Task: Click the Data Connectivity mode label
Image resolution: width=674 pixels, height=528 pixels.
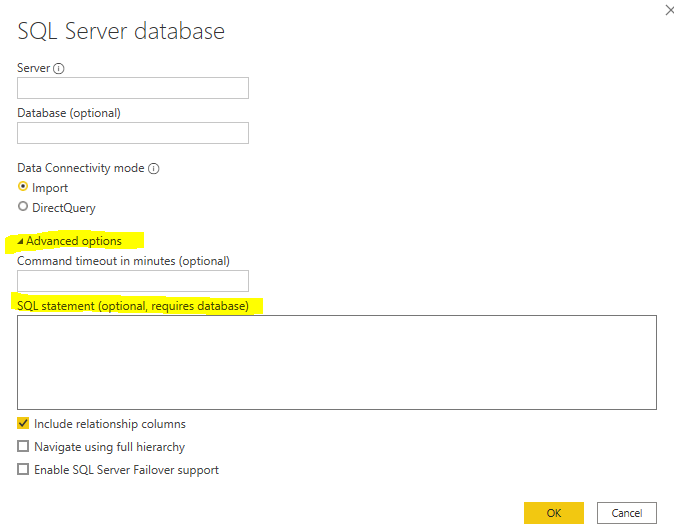Action: point(81,168)
